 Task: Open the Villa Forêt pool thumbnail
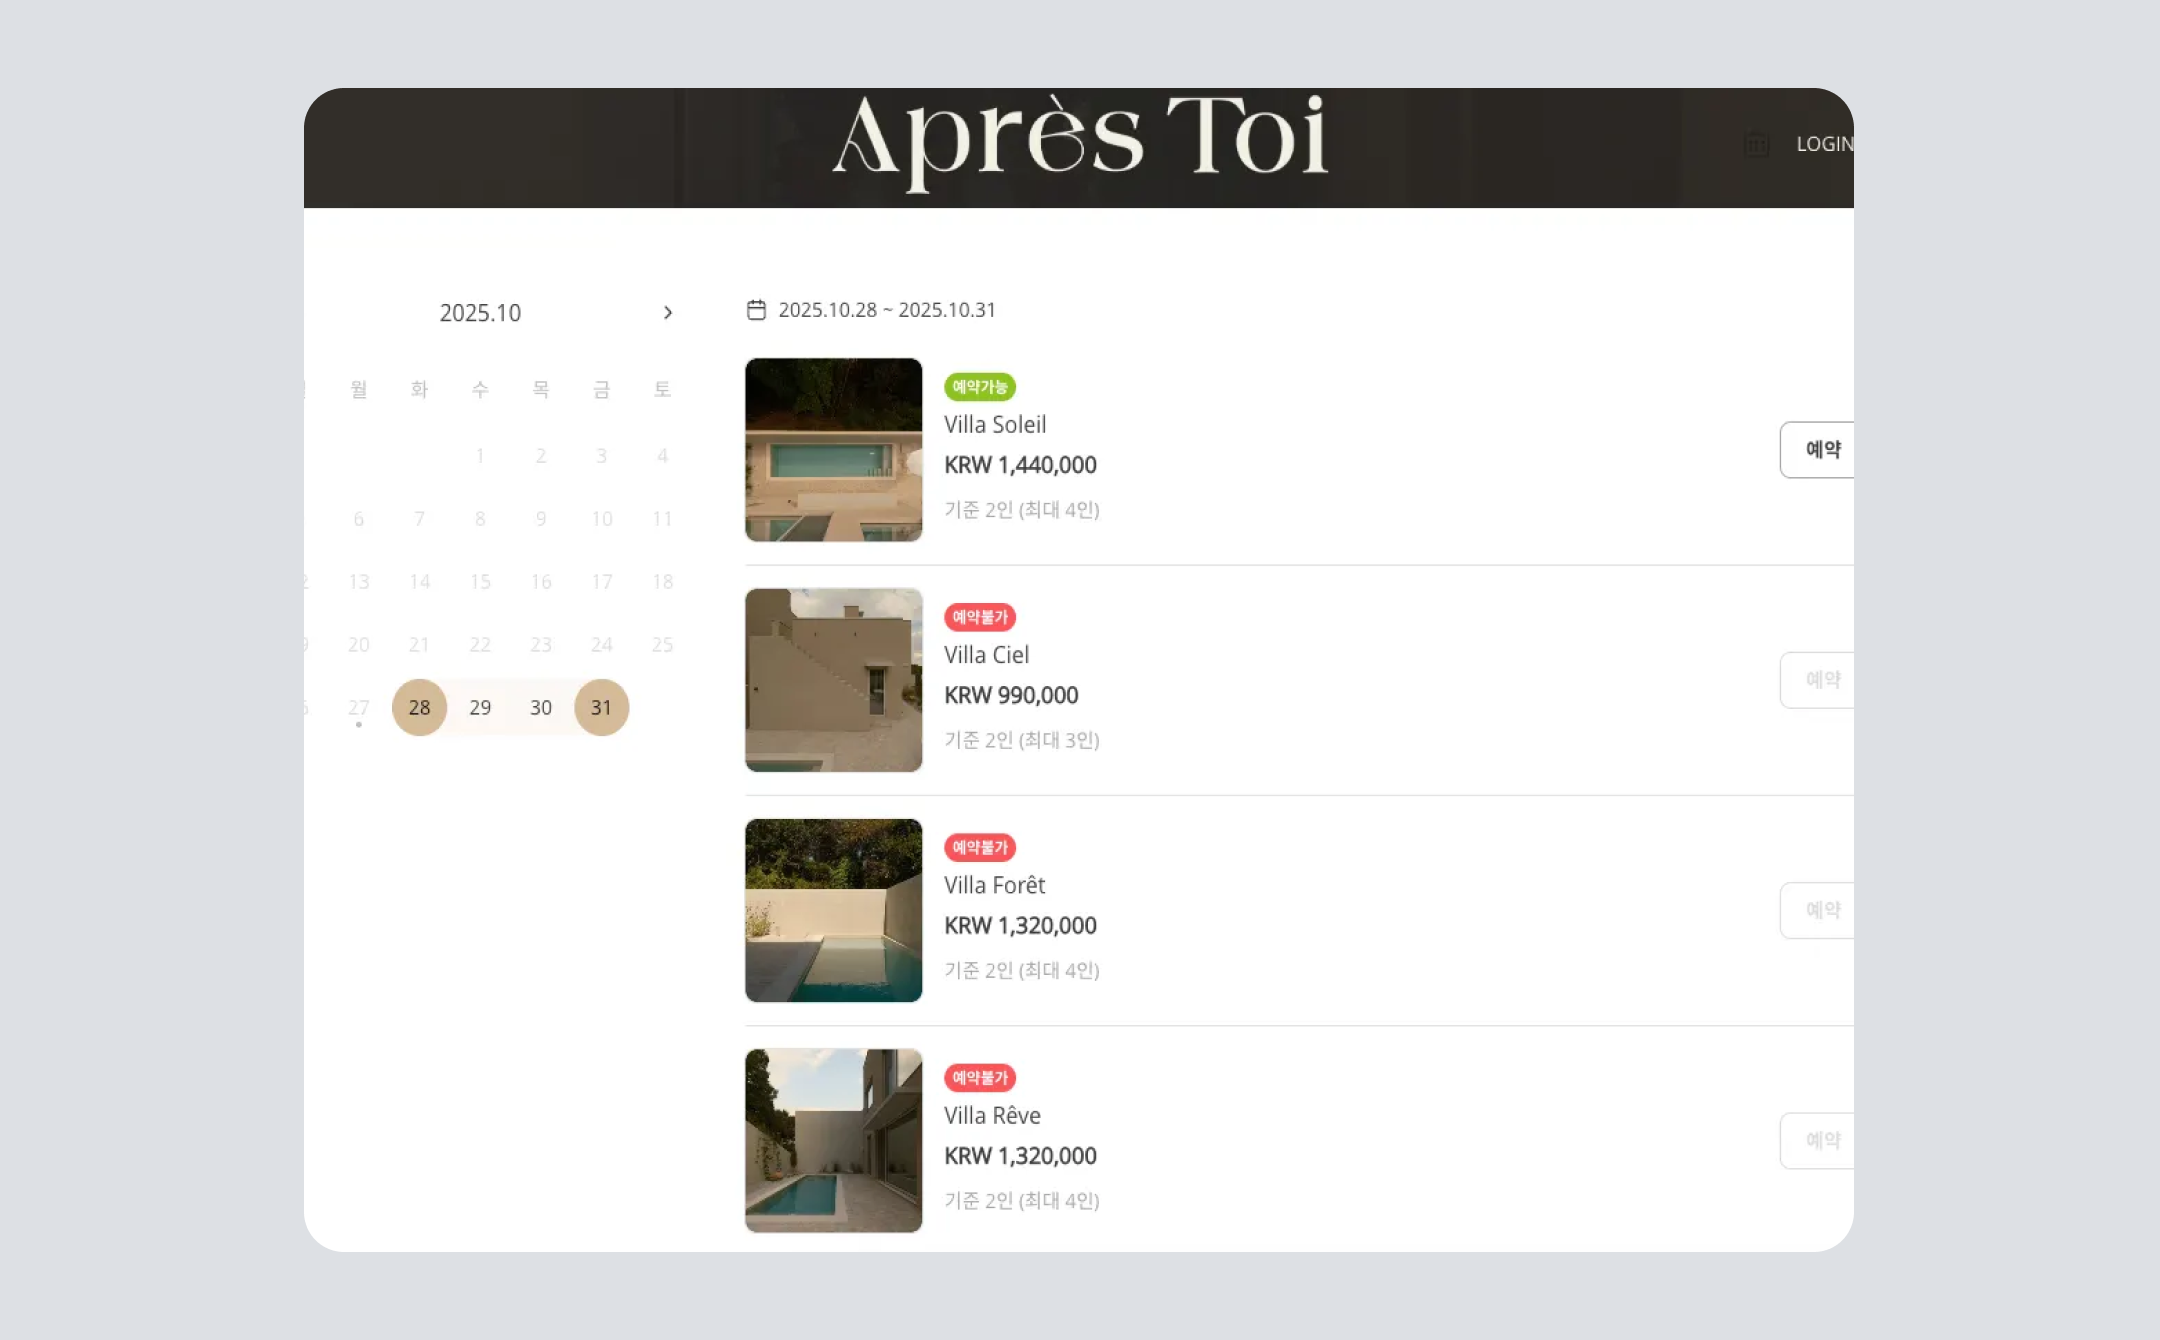(x=834, y=910)
